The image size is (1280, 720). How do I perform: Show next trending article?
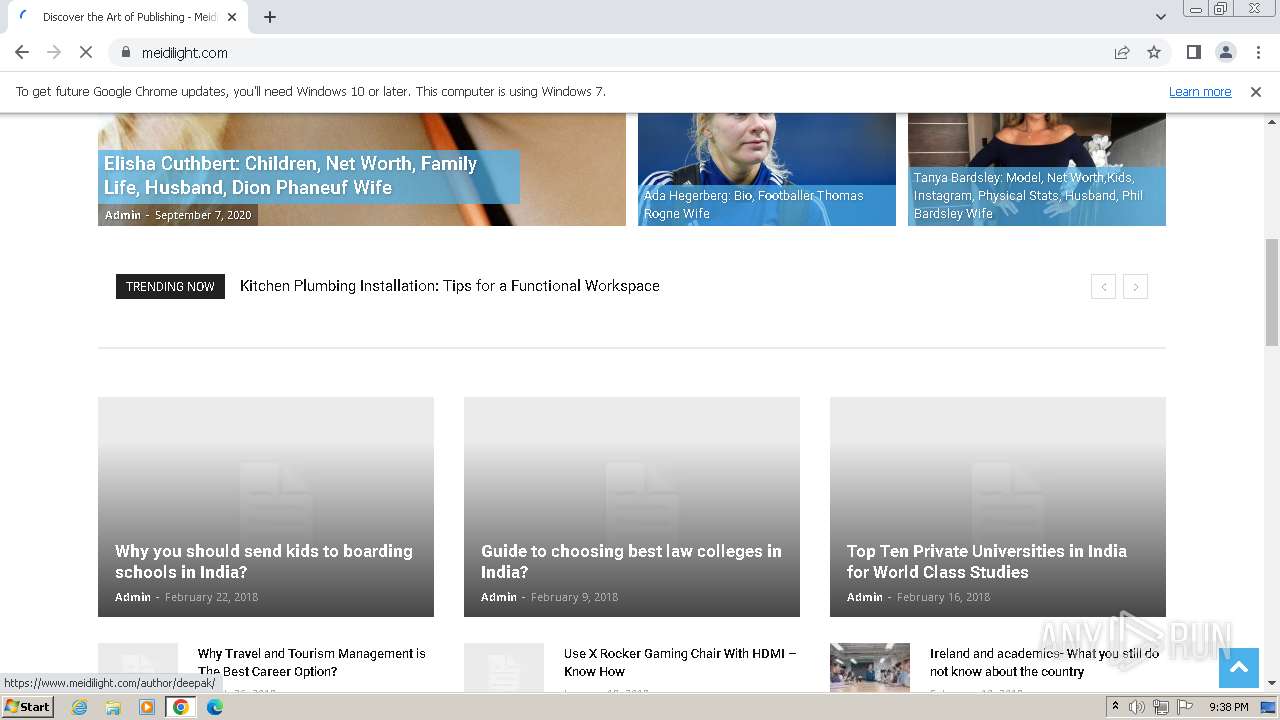pyautogui.click(x=1135, y=287)
